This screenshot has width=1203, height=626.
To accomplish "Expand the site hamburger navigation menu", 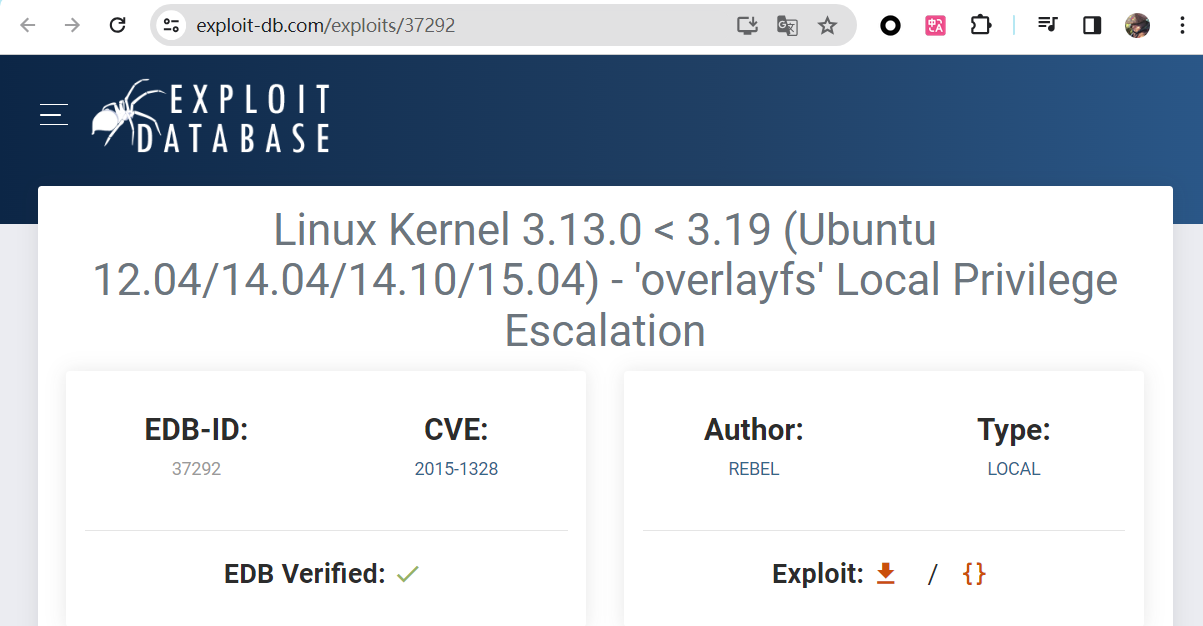I will click(54, 114).
